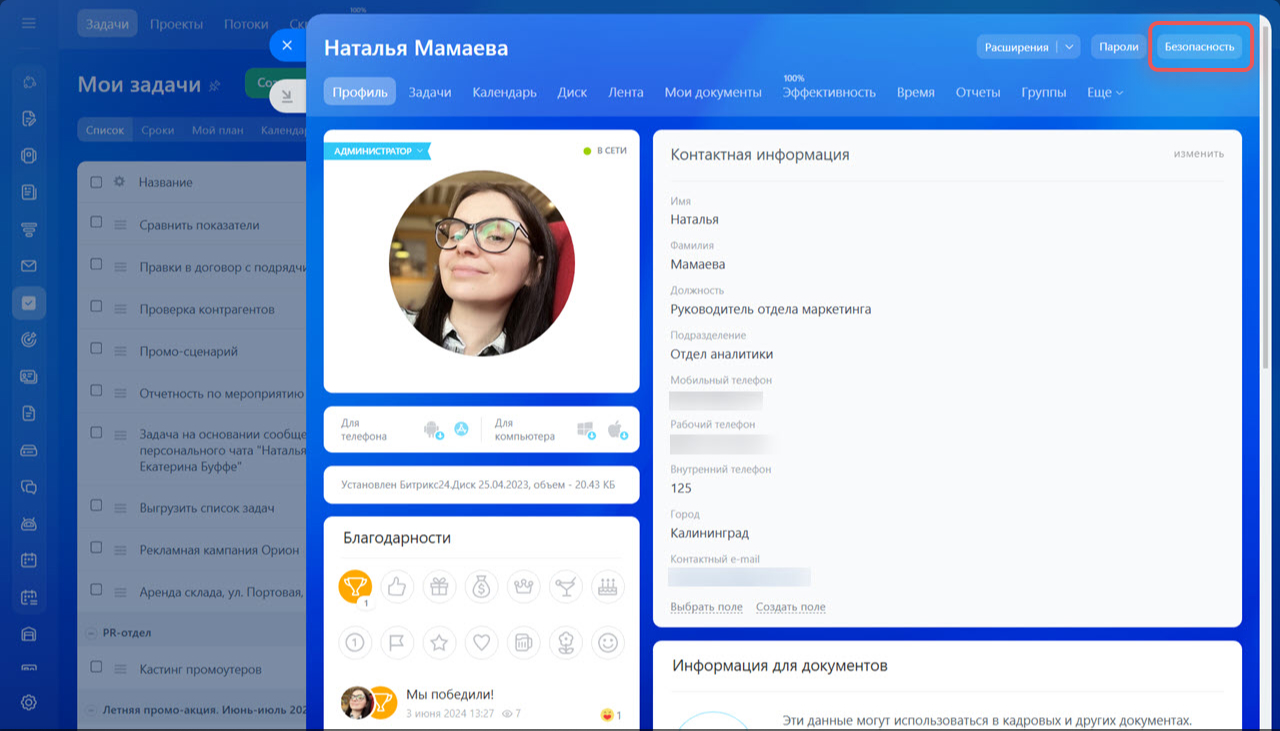
Task: Open the Мы победили! gratitude post
Action: coord(449,694)
